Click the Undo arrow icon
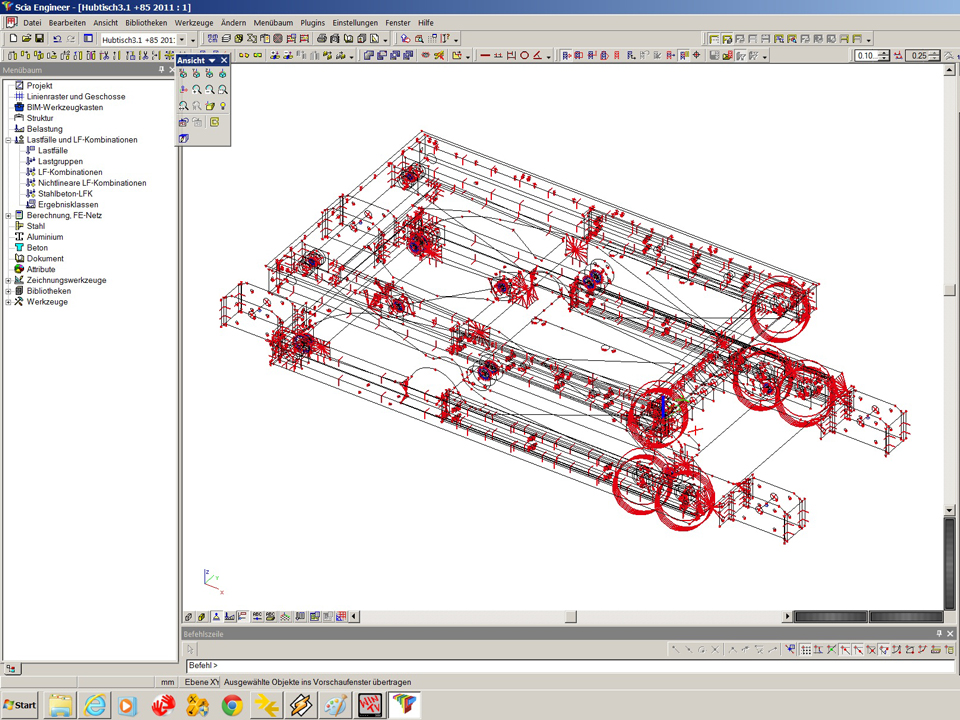The width and height of the screenshot is (960, 720). (x=57, y=39)
